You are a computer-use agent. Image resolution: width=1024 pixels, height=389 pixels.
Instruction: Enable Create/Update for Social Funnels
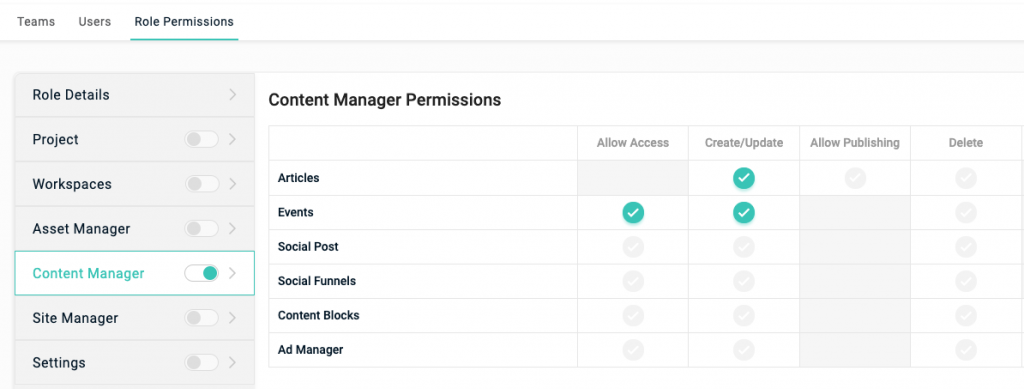click(x=743, y=281)
